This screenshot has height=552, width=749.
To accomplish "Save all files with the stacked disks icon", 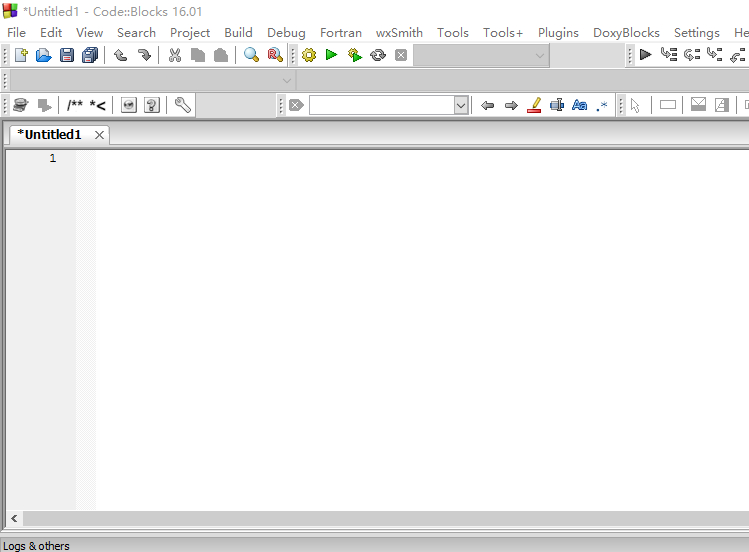I will pyautogui.click(x=90, y=55).
